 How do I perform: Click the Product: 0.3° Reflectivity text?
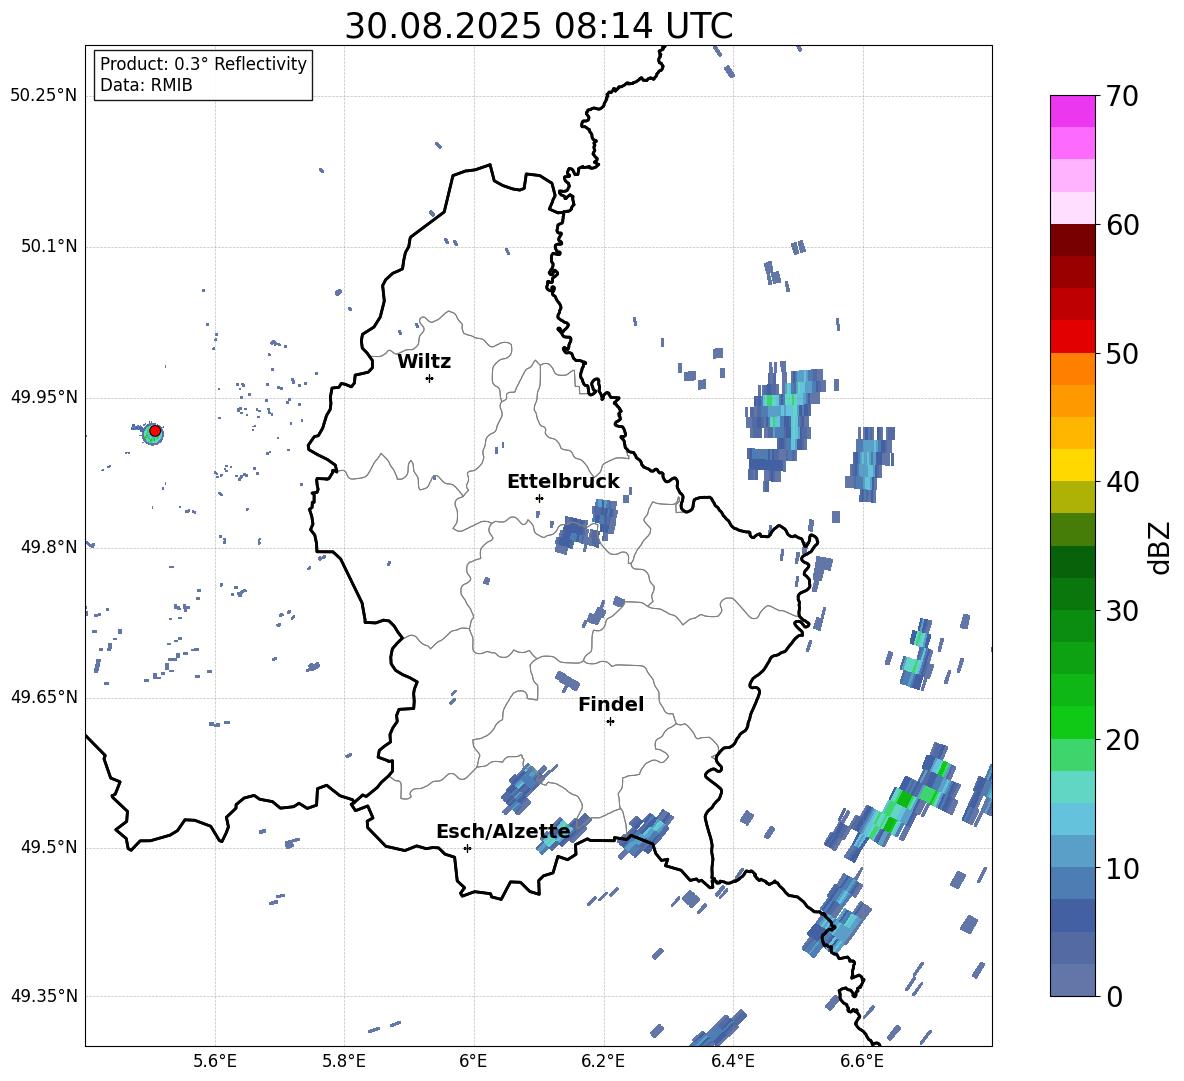(x=203, y=63)
